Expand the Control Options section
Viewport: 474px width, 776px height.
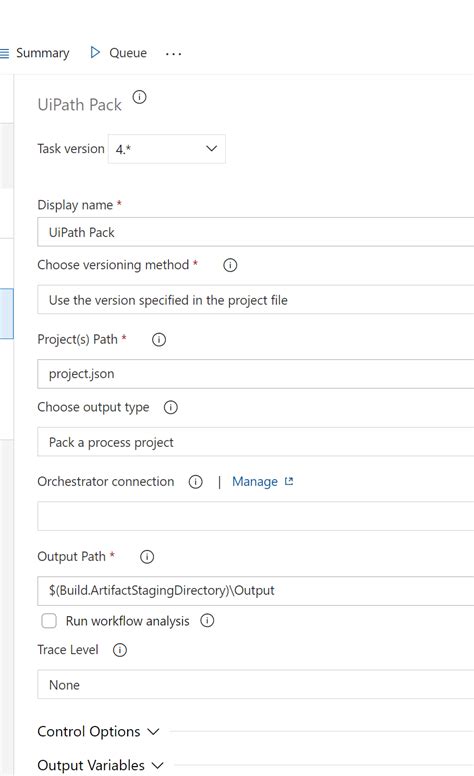point(98,731)
